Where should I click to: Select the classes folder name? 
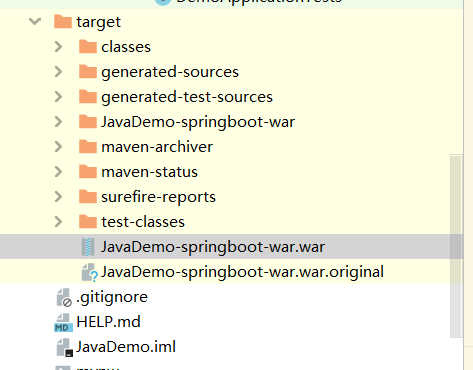coord(126,47)
